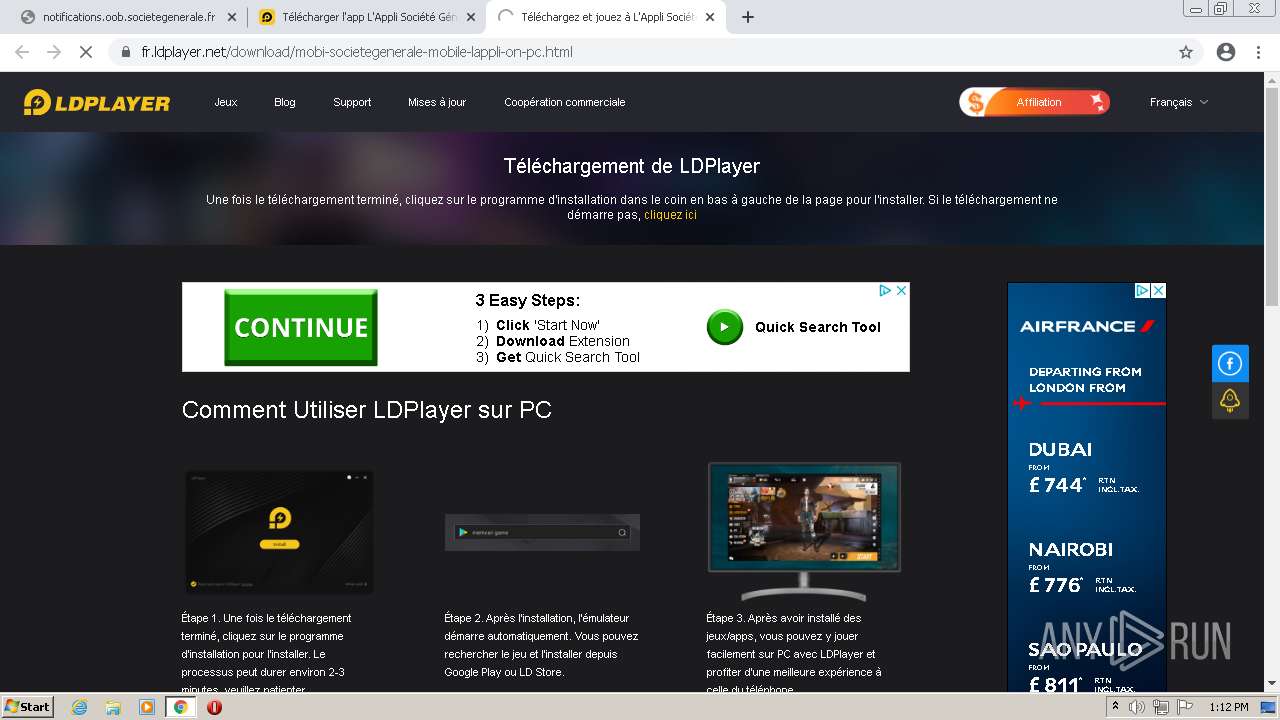Click the Nairobi £776 fare in the ad
1280x720 pixels.
click(x=1083, y=568)
